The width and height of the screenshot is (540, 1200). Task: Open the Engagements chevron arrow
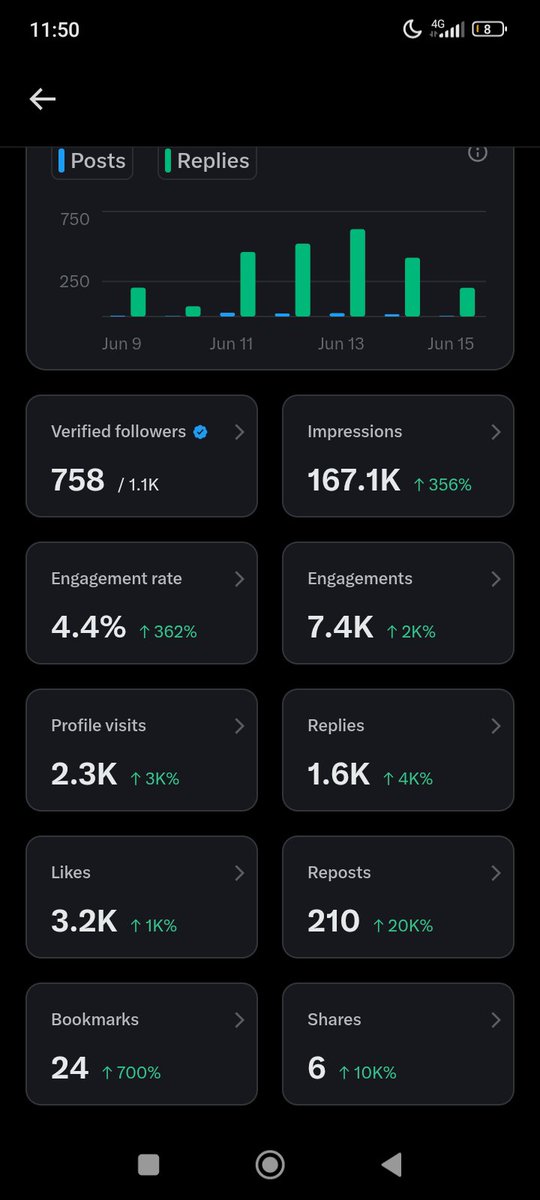point(496,579)
